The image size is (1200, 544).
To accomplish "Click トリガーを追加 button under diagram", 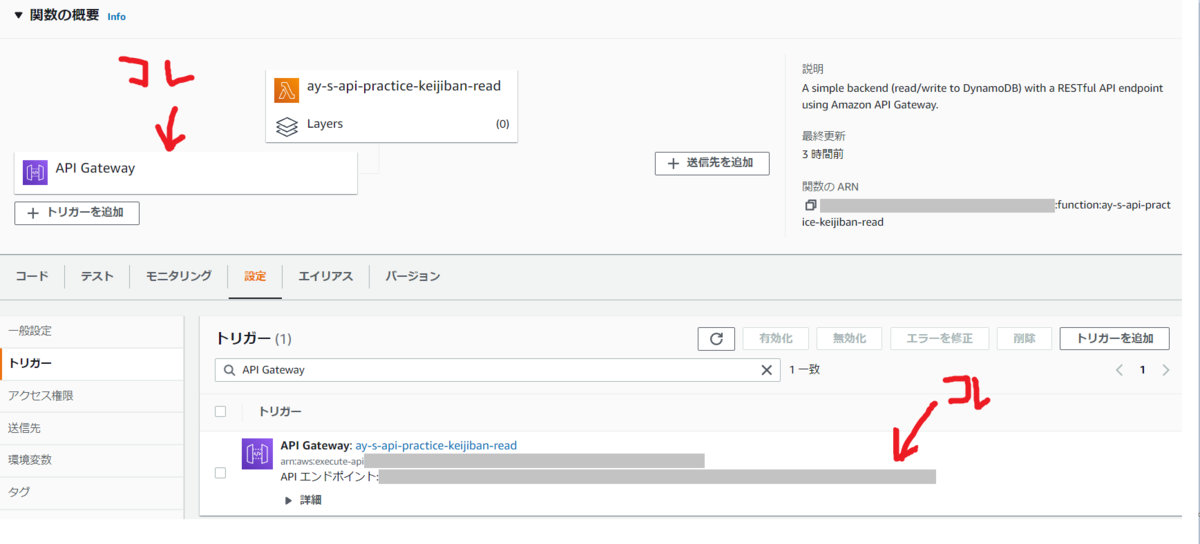I will (x=77, y=213).
